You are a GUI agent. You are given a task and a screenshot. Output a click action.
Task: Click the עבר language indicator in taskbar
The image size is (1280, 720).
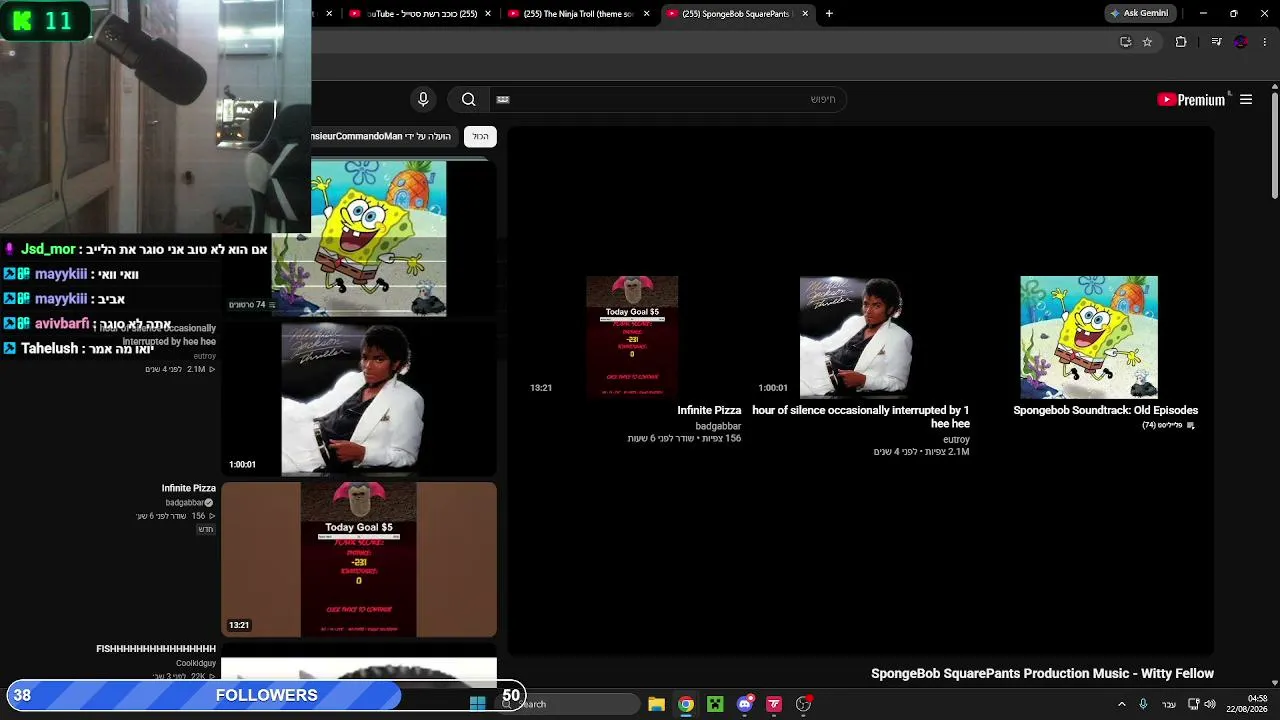1169,704
